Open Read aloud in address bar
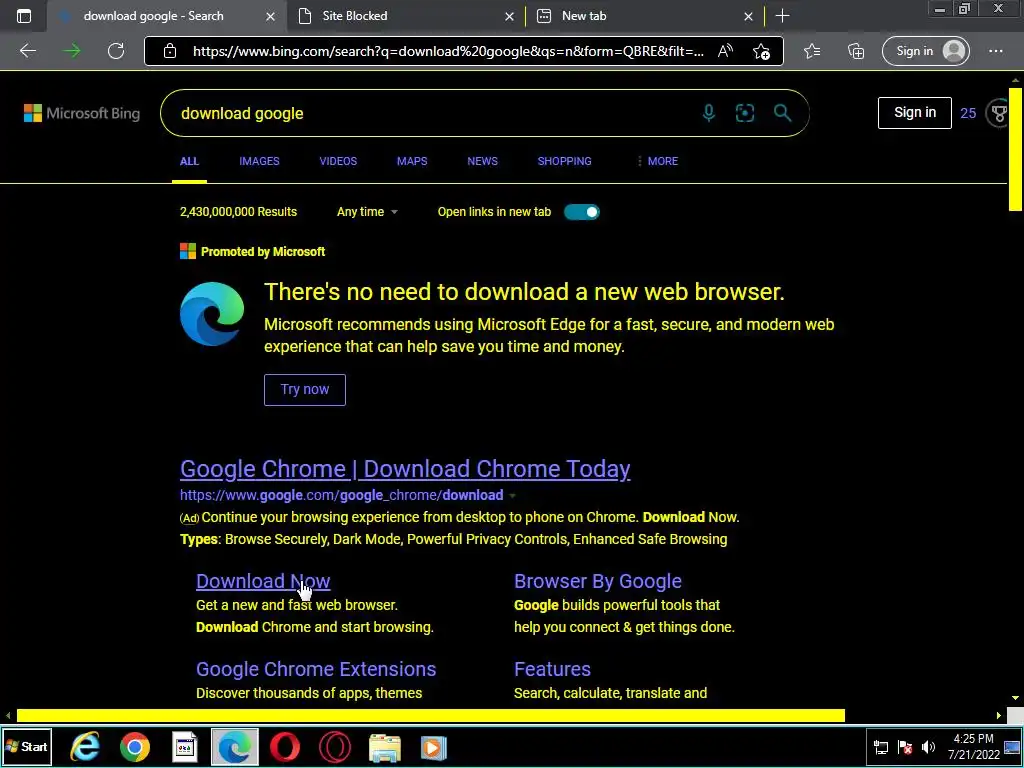The width and height of the screenshot is (1024, 768). click(x=725, y=51)
